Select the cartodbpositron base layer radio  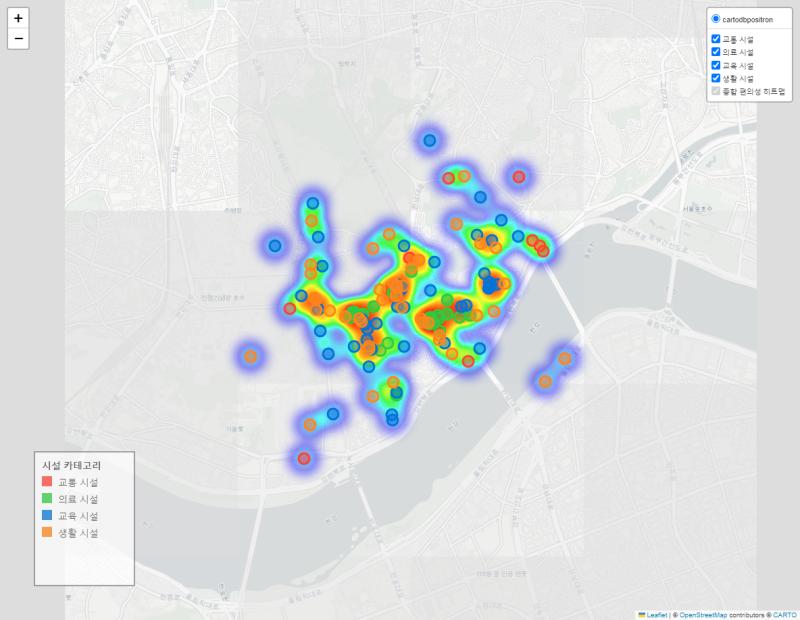(x=716, y=19)
